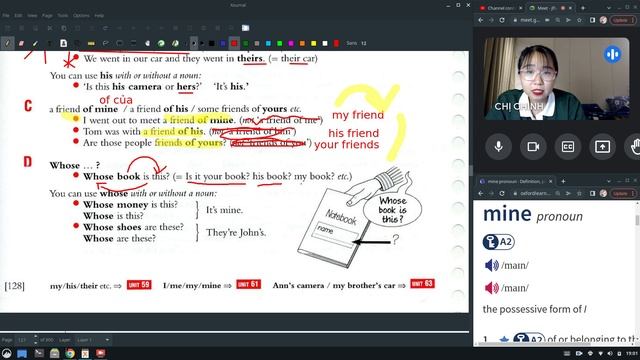
Task: Pick the blue color swatch
Action: [x=223, y=43]
